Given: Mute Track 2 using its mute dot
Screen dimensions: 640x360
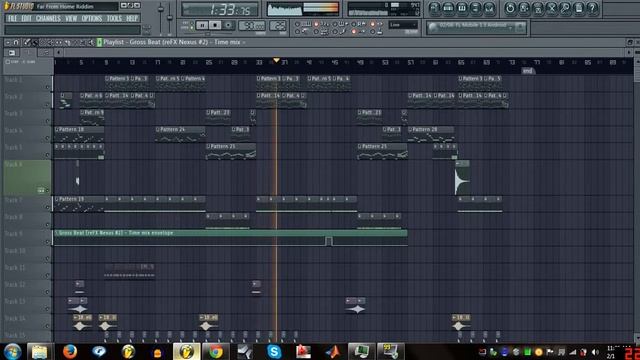Looking at the screenshot, I should (47, 104).
